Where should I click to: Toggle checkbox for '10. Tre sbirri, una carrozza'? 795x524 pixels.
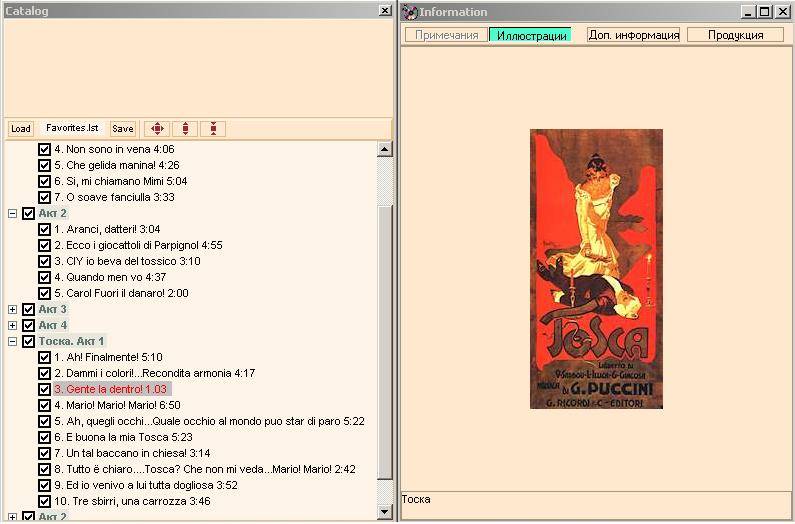[x=45, y=501]
